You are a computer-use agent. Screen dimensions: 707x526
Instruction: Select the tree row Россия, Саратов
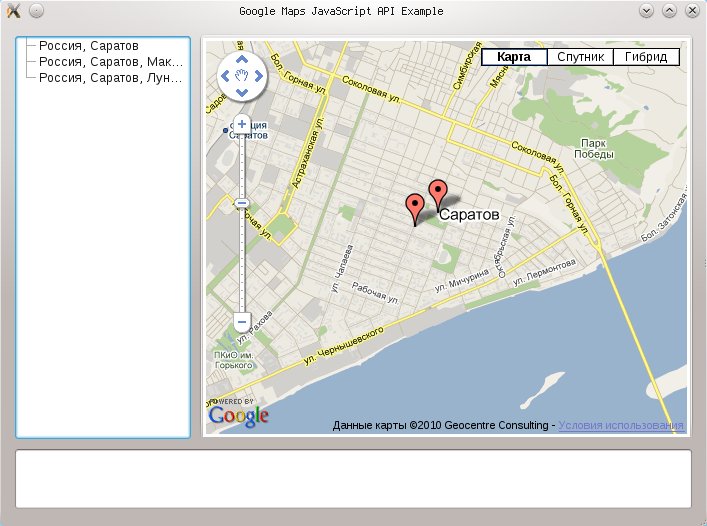click(89, 46)
